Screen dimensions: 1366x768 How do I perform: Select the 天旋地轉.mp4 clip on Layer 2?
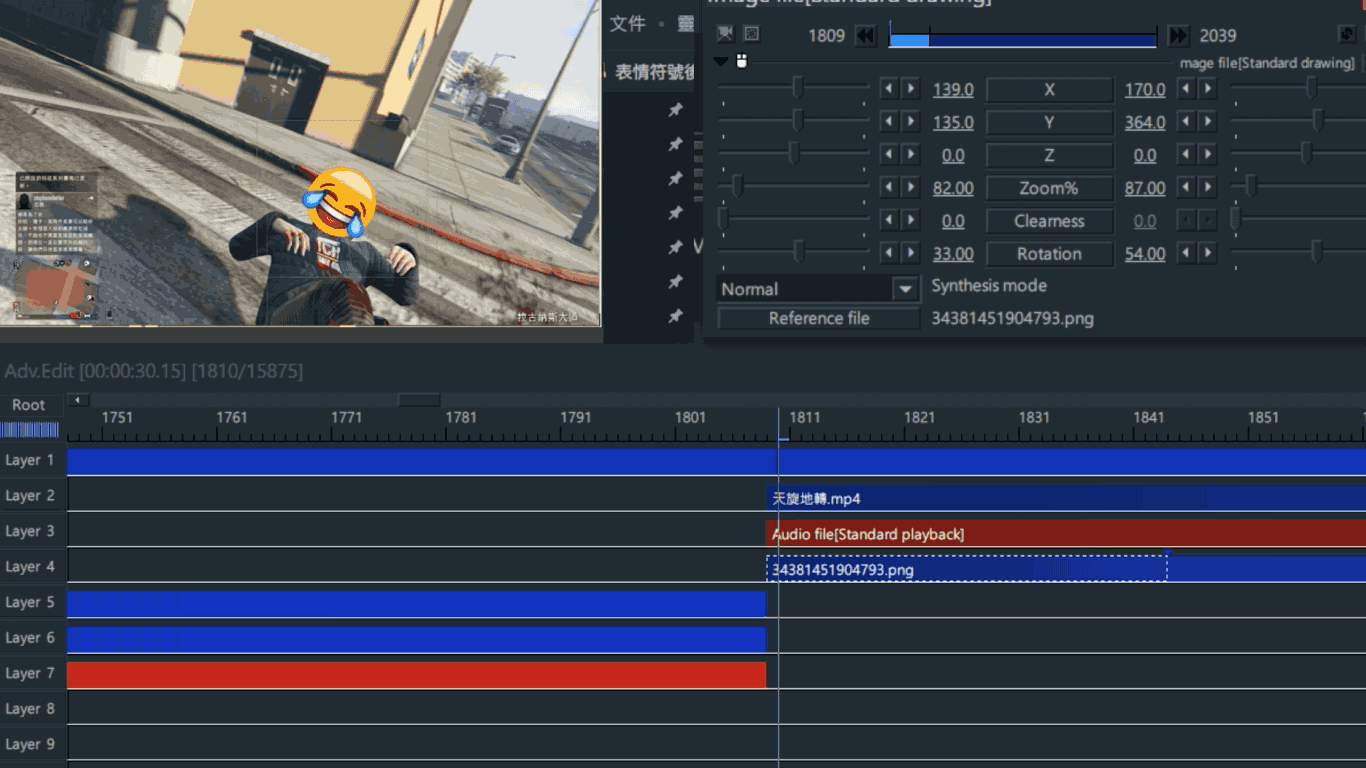click(1066, 498)
